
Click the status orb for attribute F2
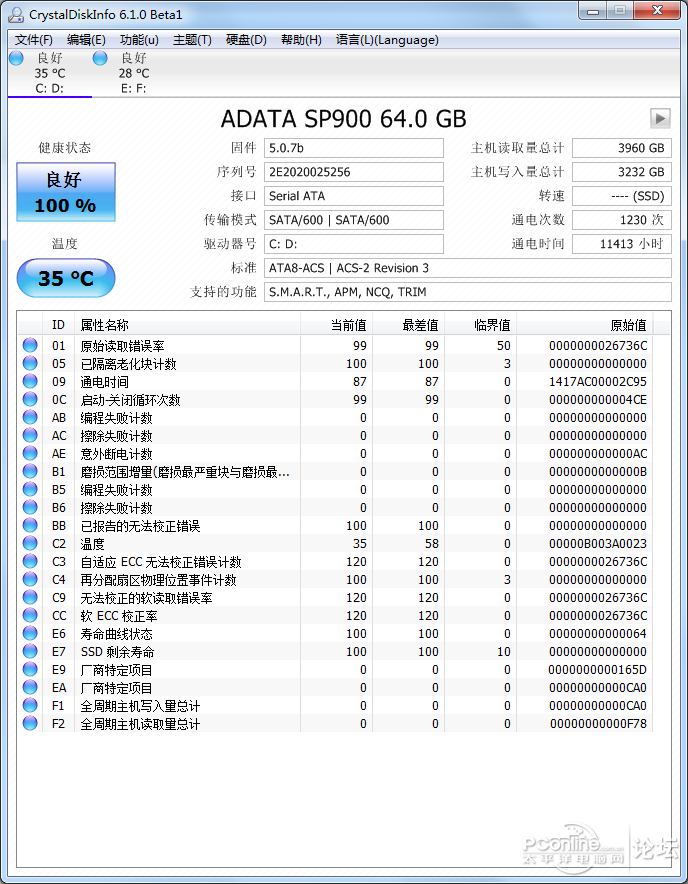click(x=30, y=723)
